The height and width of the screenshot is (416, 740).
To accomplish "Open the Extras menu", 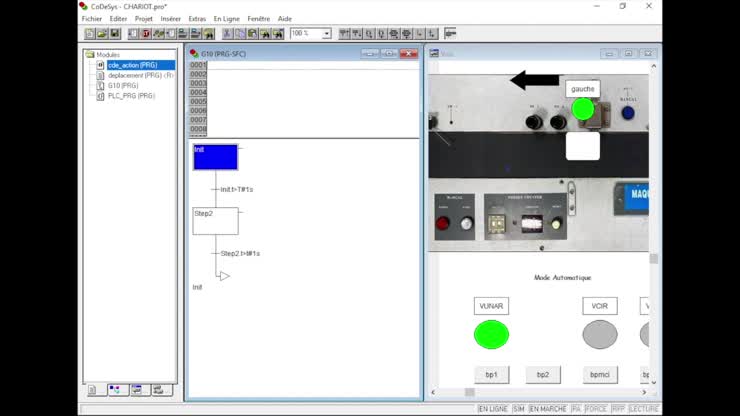I will 197,18.
